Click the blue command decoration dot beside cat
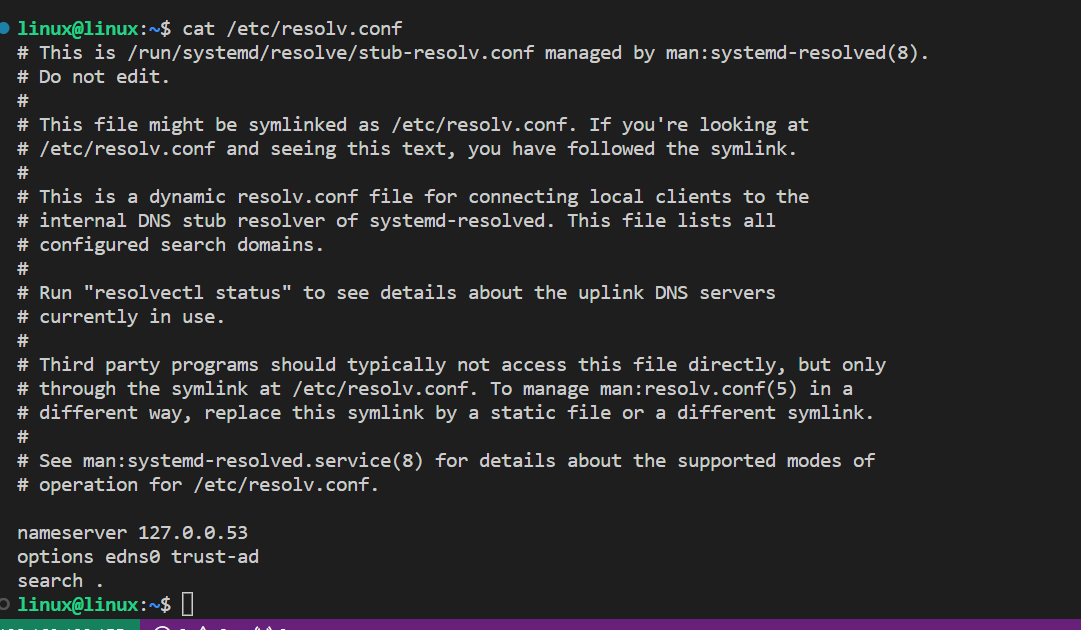The width and height of the screenshot is (1081, 630). point(5,28)
